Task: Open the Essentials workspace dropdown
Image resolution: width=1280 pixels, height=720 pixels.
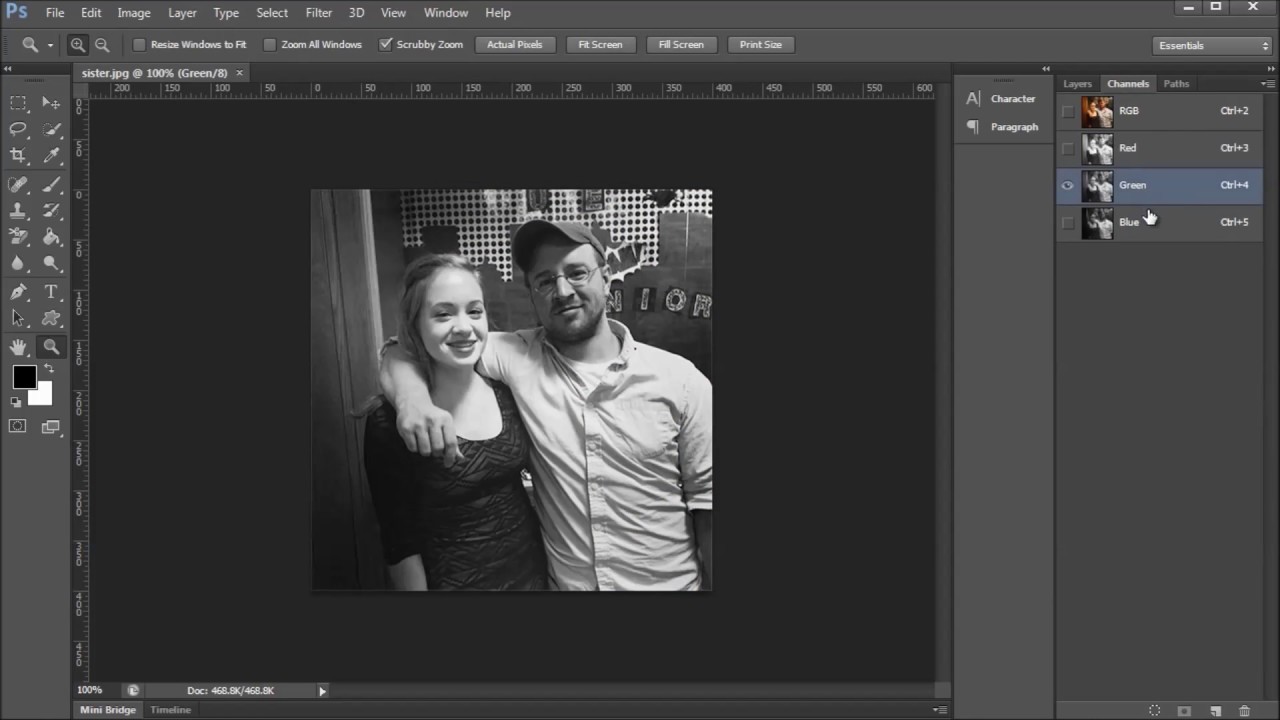Action: (1211, 45)
